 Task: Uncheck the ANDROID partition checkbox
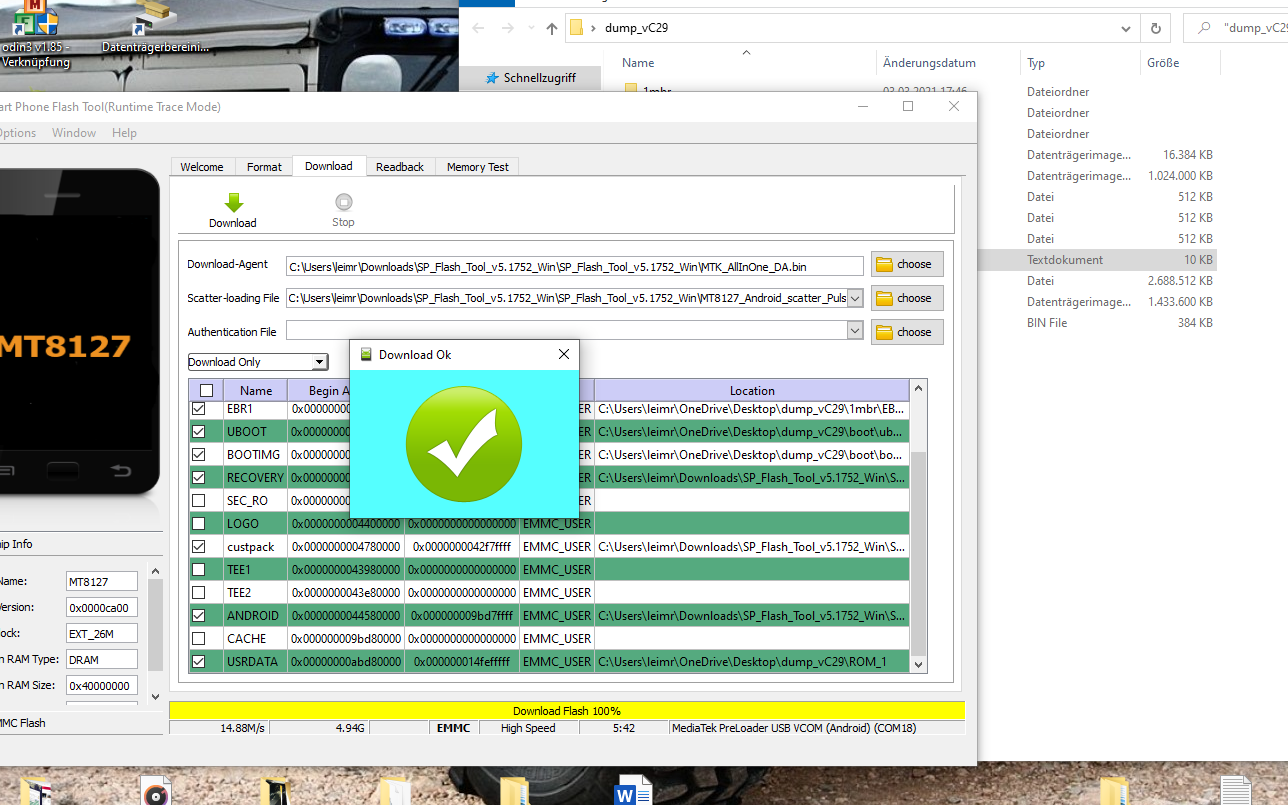(199, 616)
